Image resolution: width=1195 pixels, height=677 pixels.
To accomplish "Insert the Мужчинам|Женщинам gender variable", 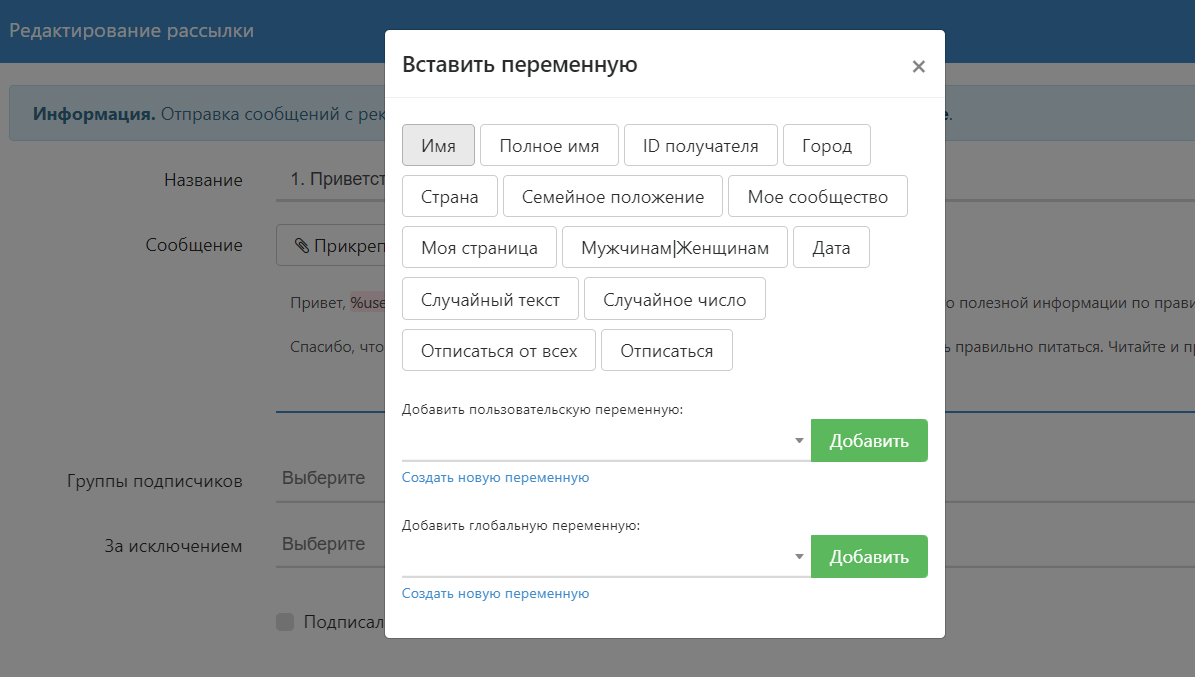I will pos(674,248).
